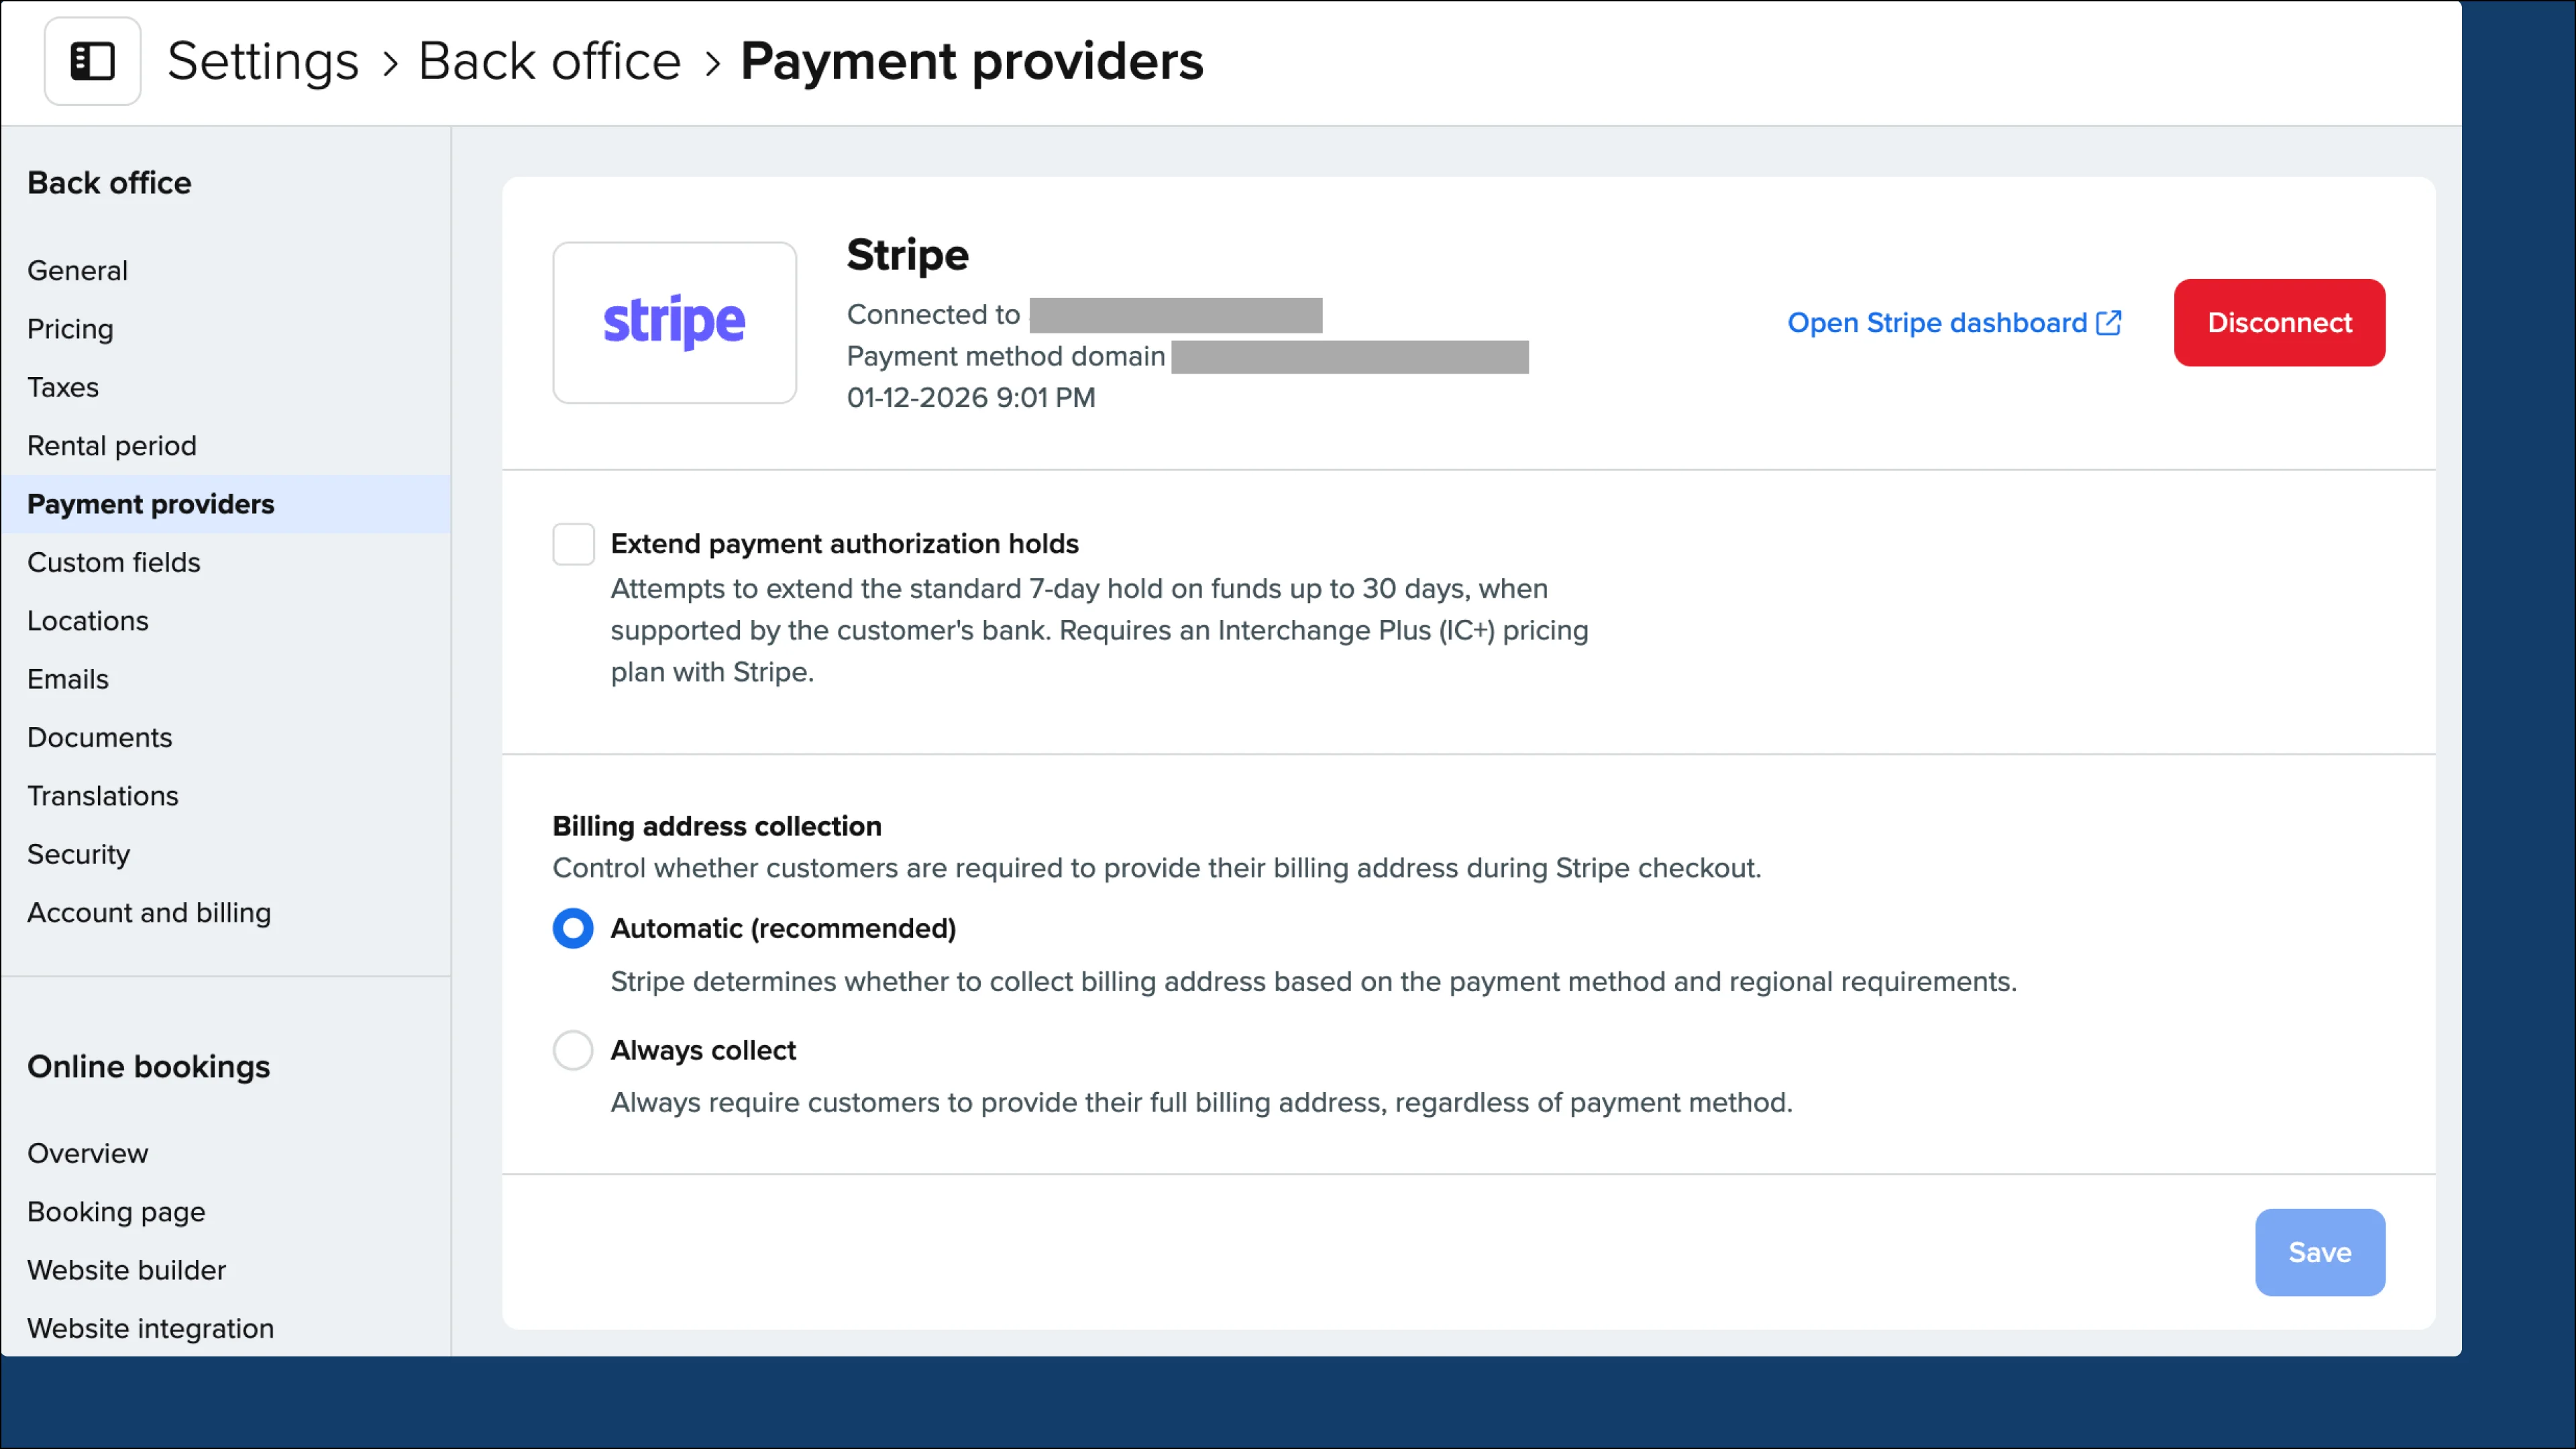Open Stripe dashboard link

[x=1954, y=323]
